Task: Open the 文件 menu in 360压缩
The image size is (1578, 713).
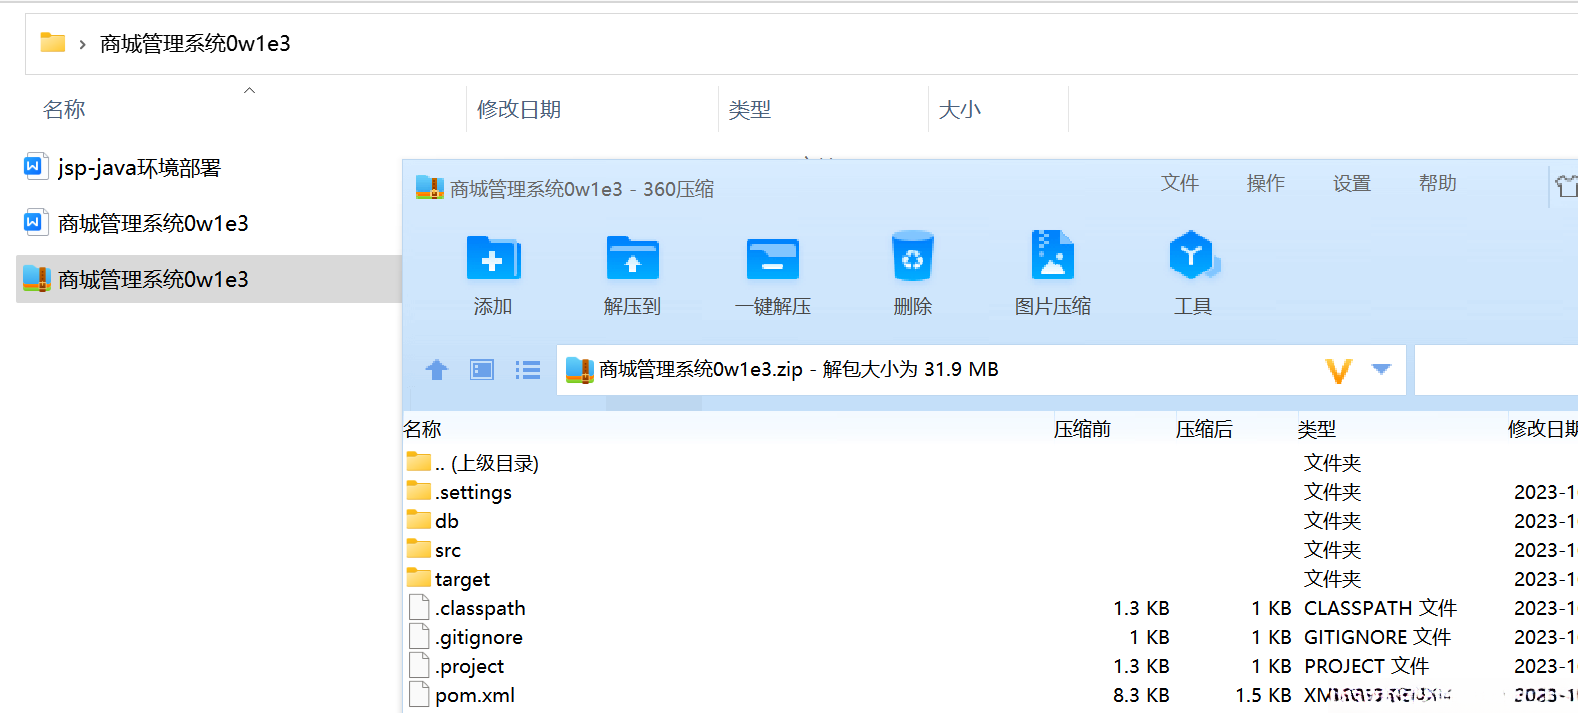Action: [1180, 183]
